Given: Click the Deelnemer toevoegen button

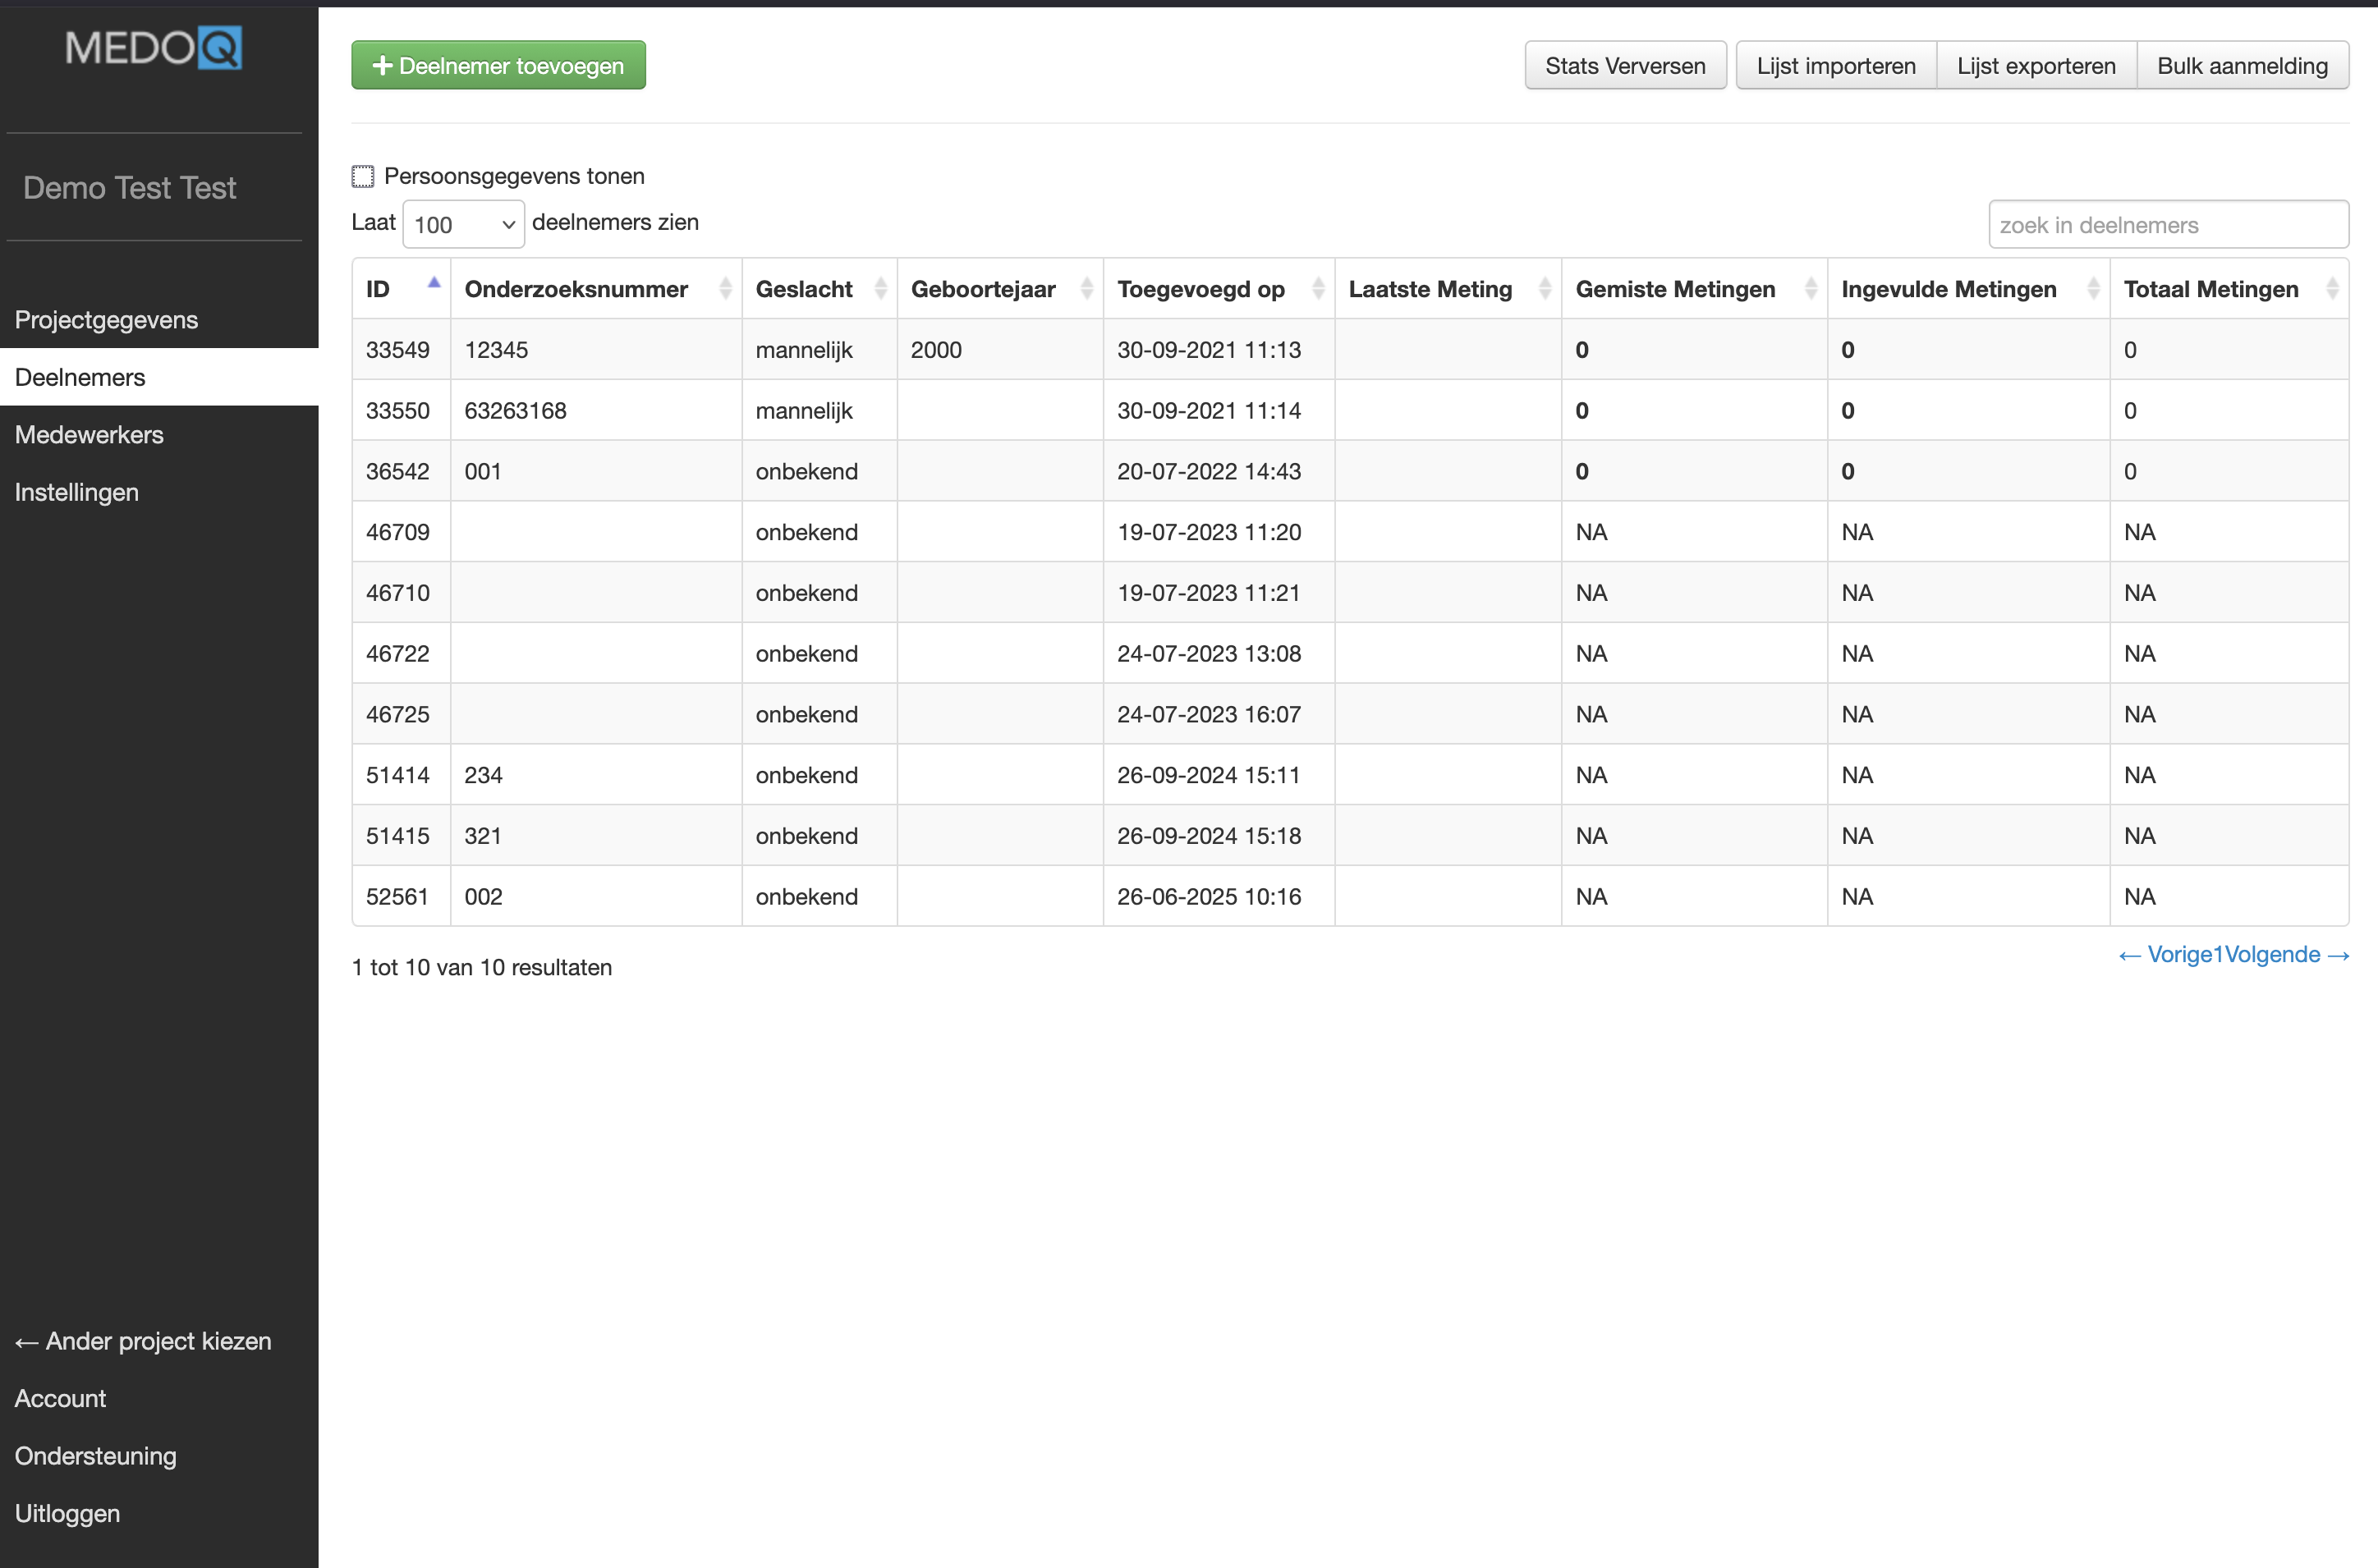Looking at the screenshot, I should coord(498,65).
